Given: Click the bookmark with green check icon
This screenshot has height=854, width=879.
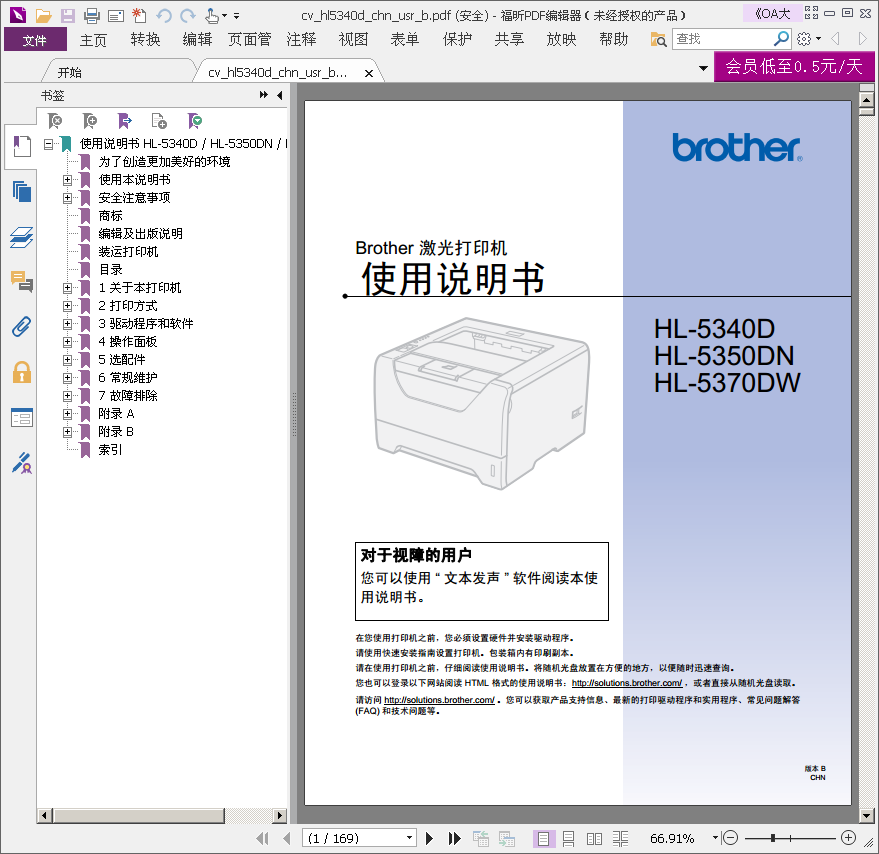Looking at the screenshot, I should (195, 121).
